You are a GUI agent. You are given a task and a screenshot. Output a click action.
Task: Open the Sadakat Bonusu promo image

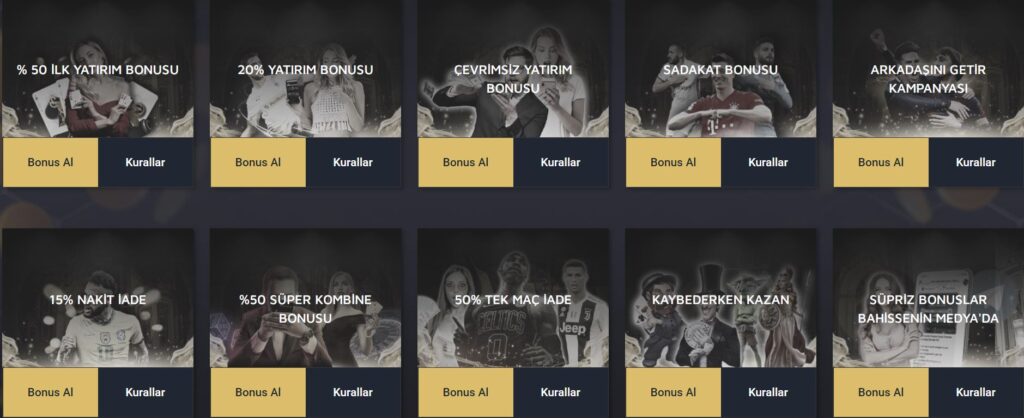pos(721,69)
